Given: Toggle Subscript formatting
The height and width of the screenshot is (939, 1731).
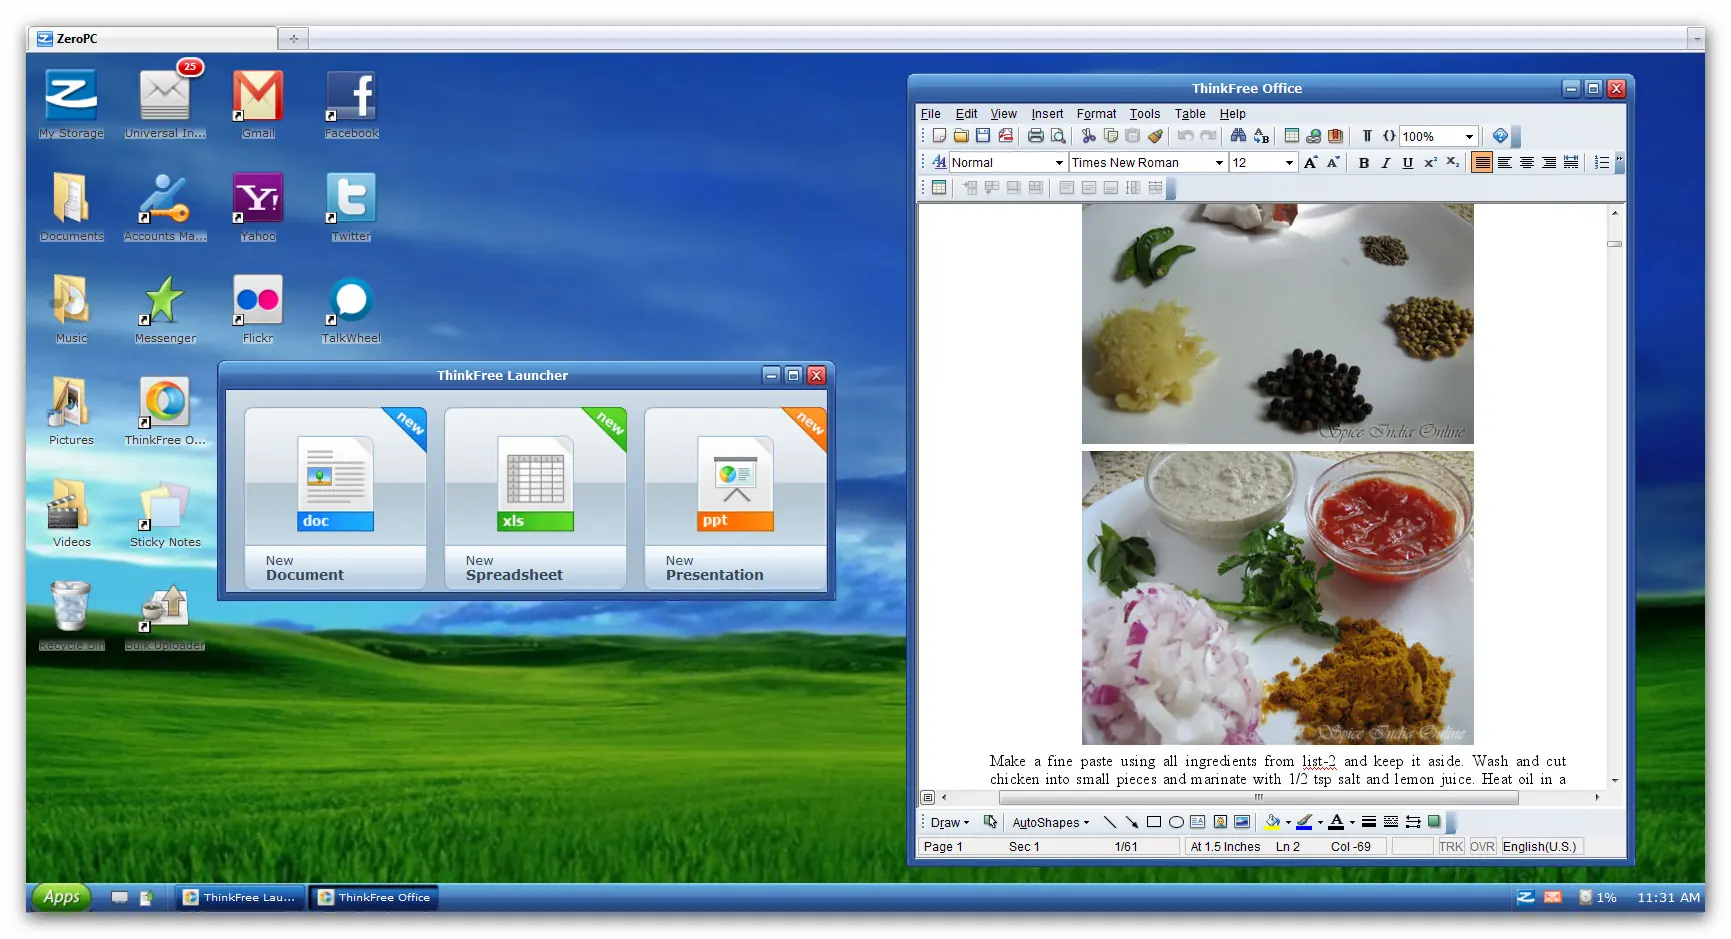Looking at the screenshot, I should pyautogui.click(x=1452, y=162).
